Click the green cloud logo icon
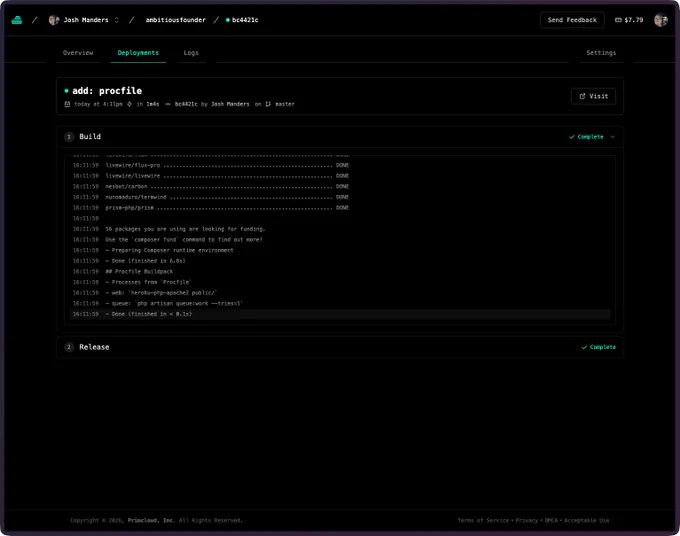Screen dimensions: 680x536 pos(17,20)
